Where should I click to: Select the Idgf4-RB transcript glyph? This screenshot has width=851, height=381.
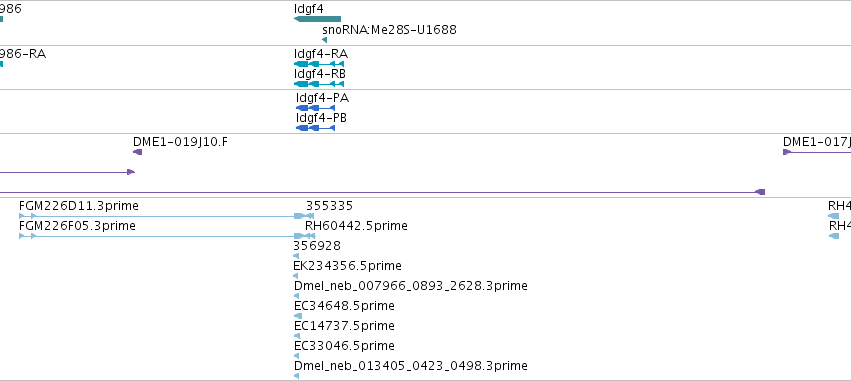click(319, 84)
